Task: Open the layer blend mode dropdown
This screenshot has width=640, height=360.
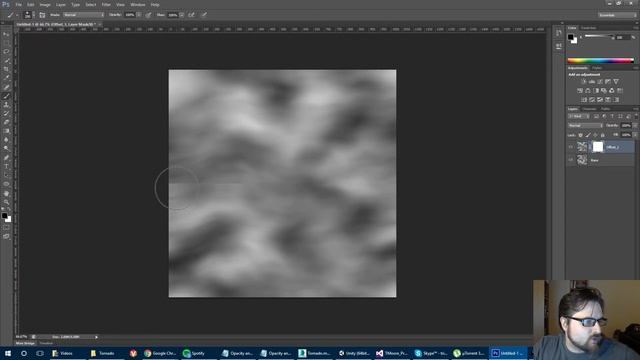Action: point(585,126)
